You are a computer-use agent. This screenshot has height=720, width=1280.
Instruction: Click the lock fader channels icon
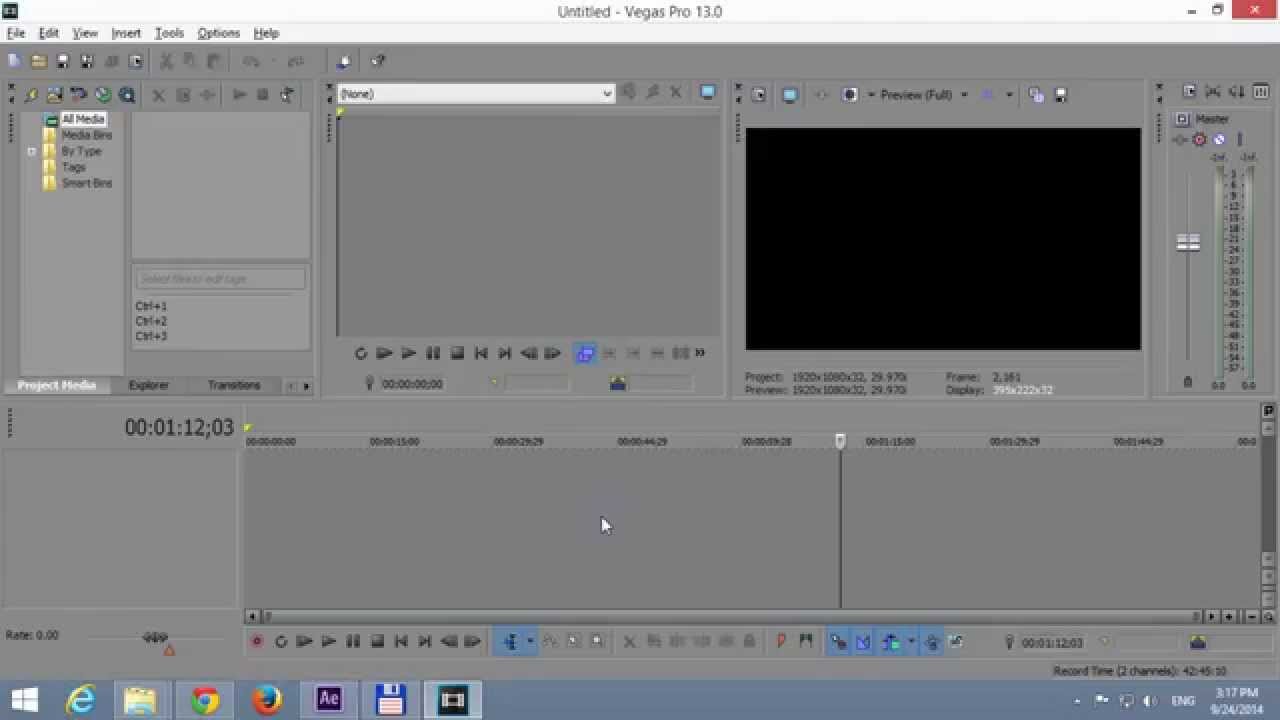pyautogui.click(x=1188, y=382)
